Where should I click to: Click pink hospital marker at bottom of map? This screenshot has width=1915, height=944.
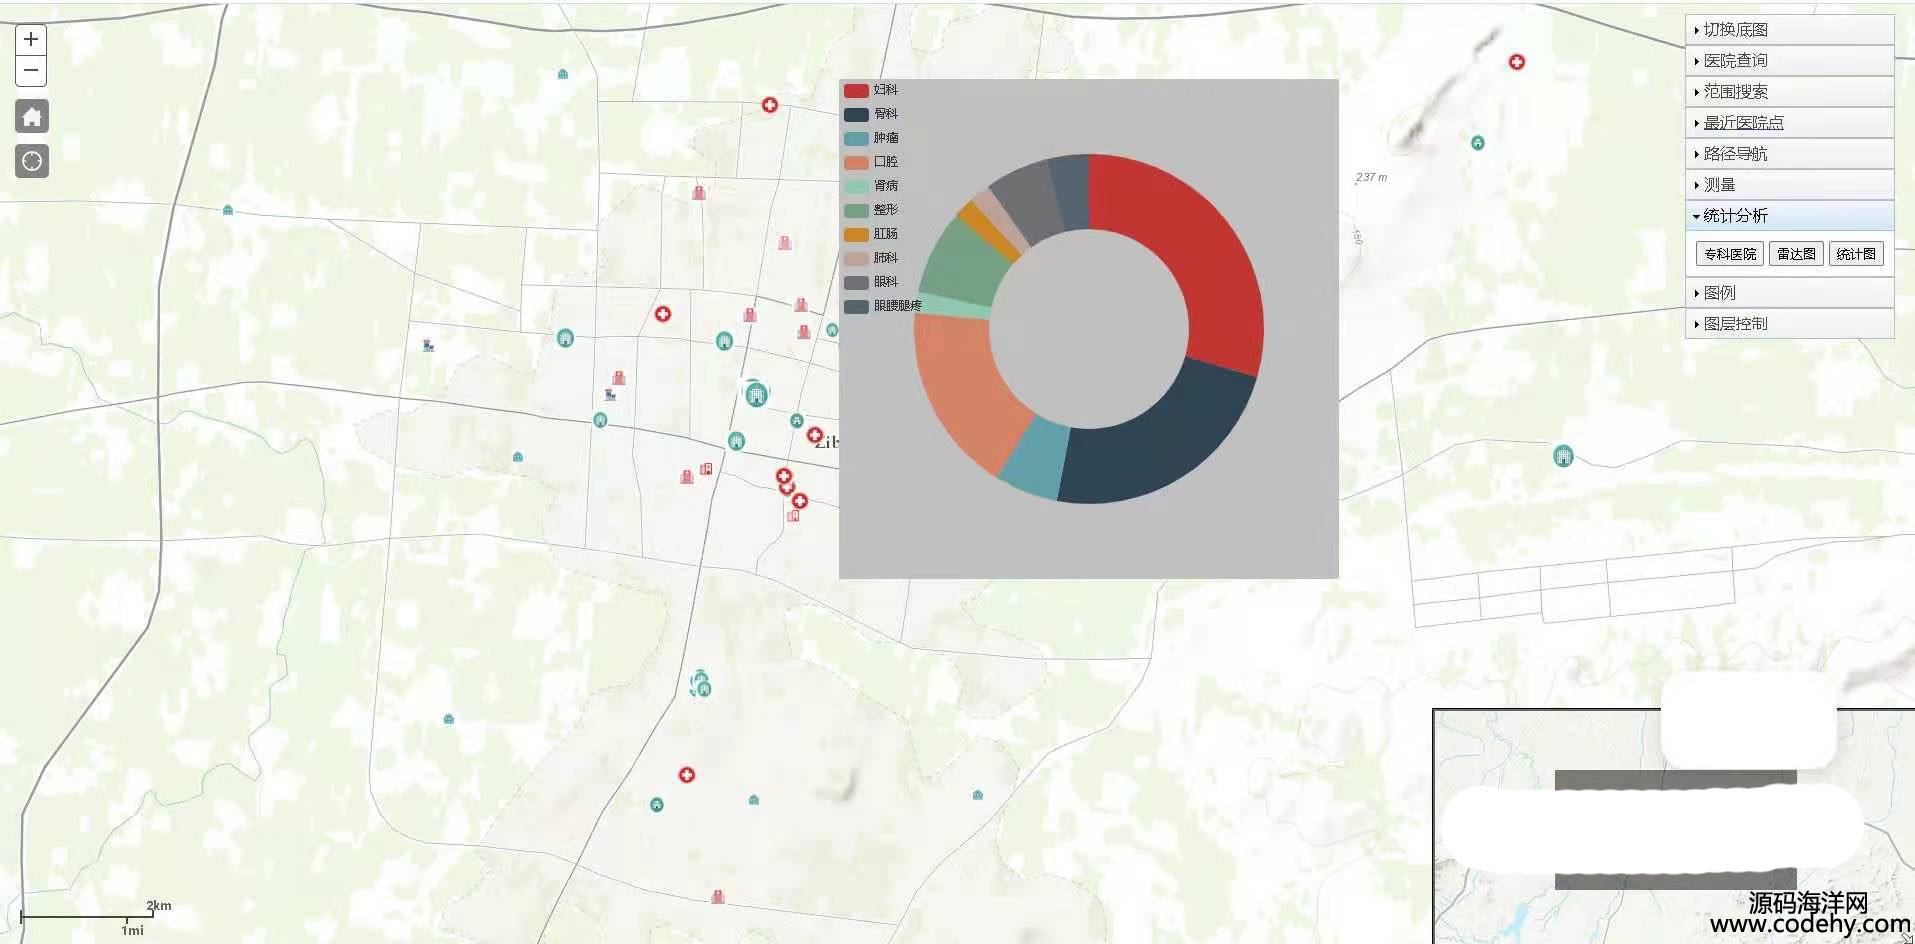click(x=717, y=897)
